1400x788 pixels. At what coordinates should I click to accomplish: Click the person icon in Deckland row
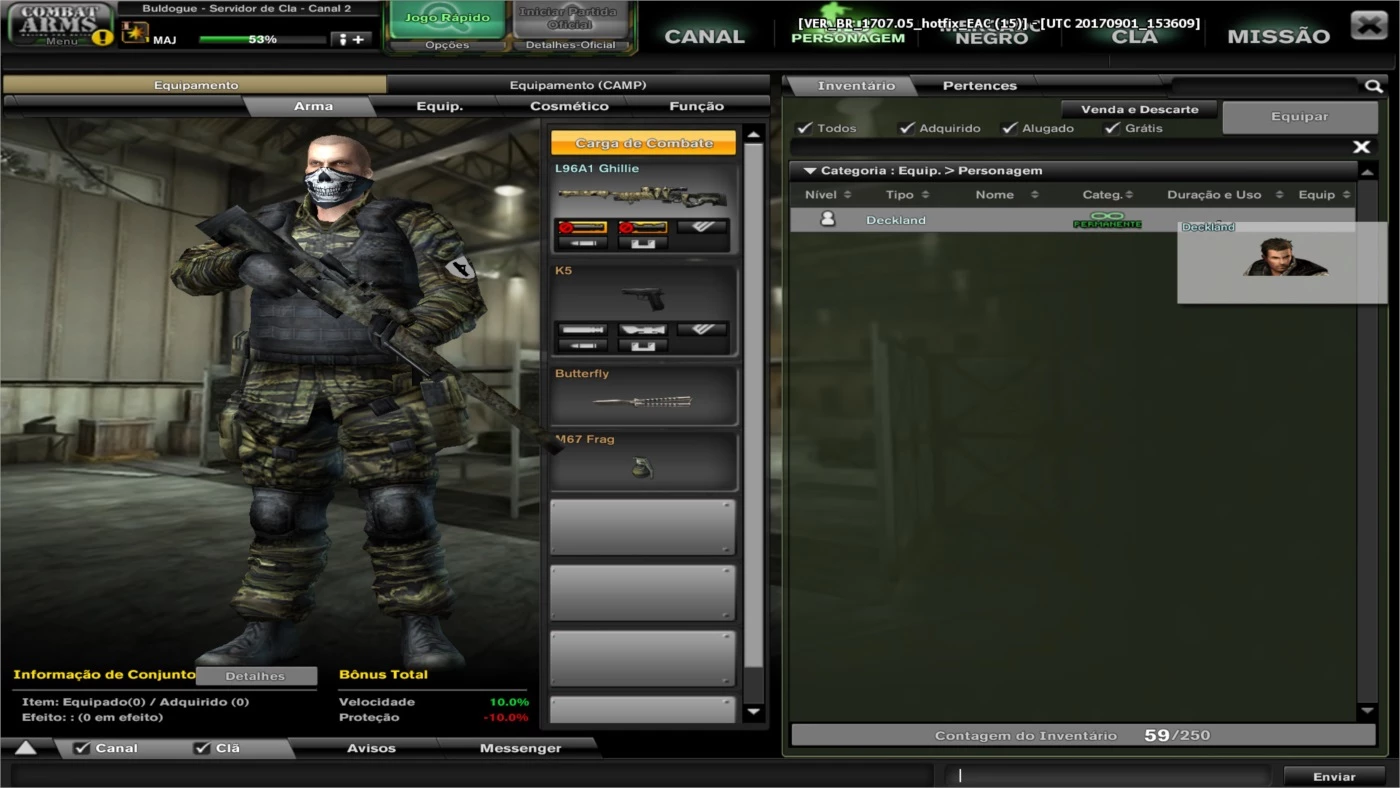(x=827, y=219)
